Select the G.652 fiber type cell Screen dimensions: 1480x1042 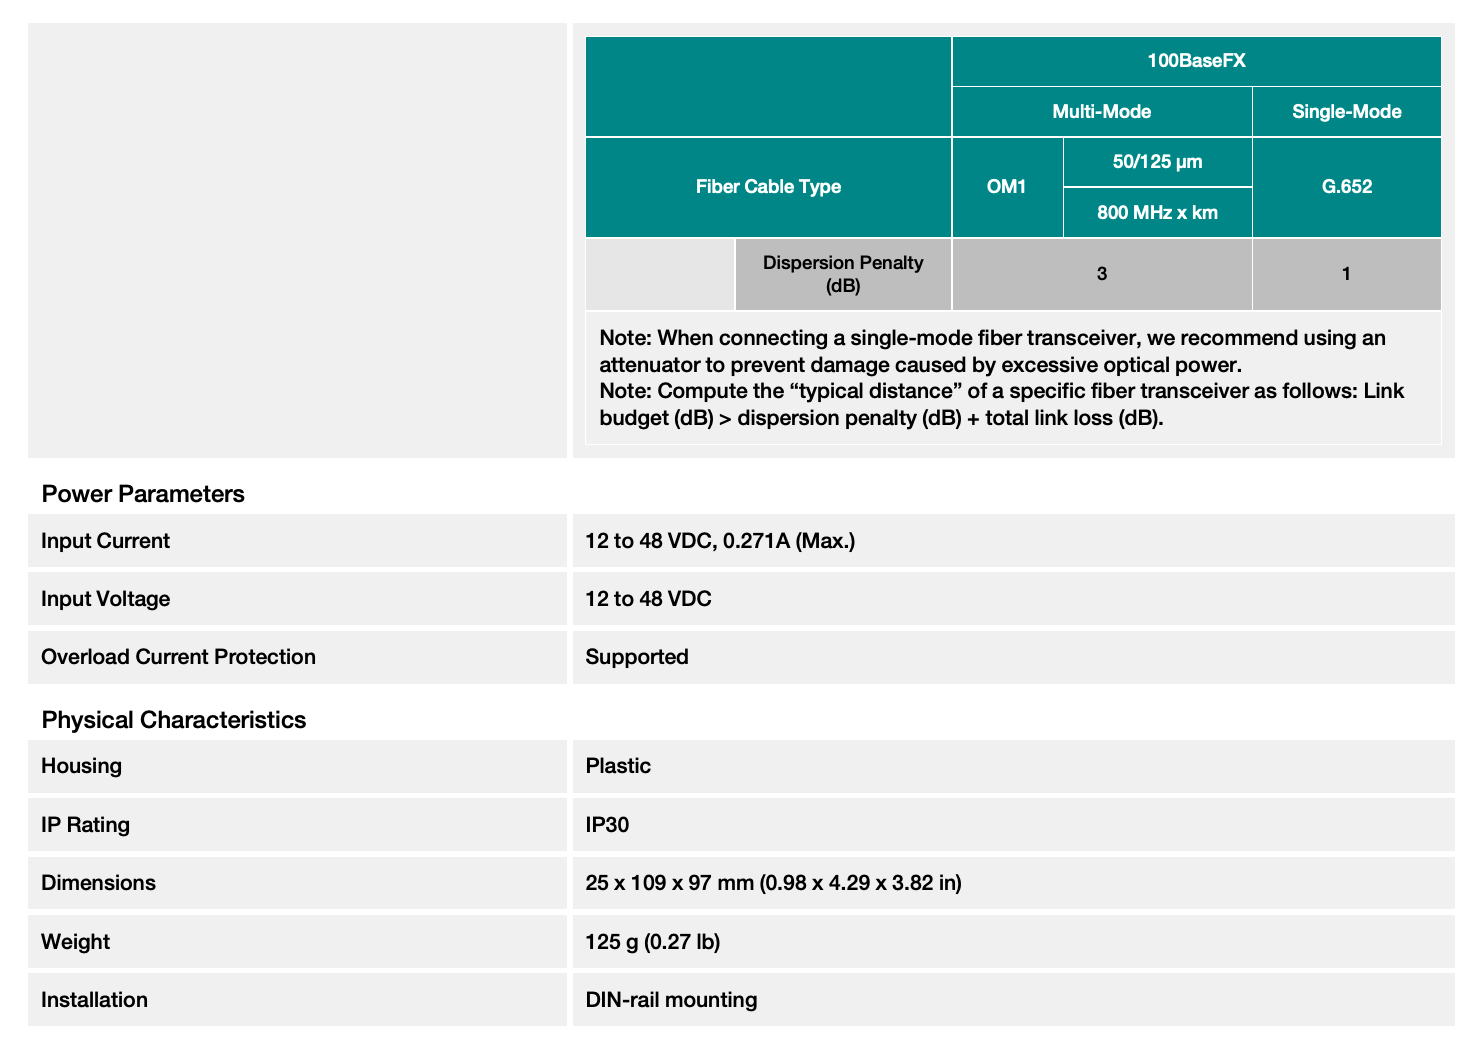tap(1346, 187)
